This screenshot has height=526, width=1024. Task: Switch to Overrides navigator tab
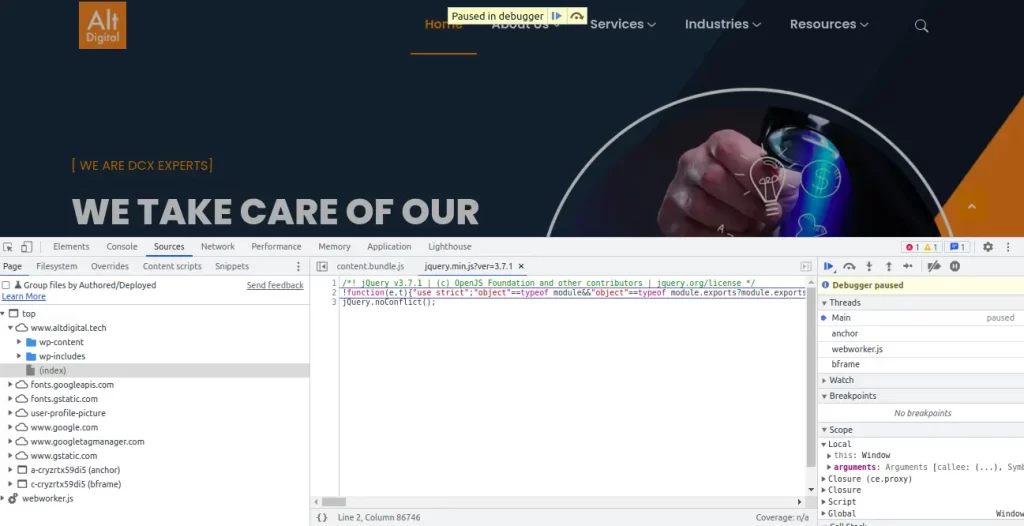click(x=110, y=267)
